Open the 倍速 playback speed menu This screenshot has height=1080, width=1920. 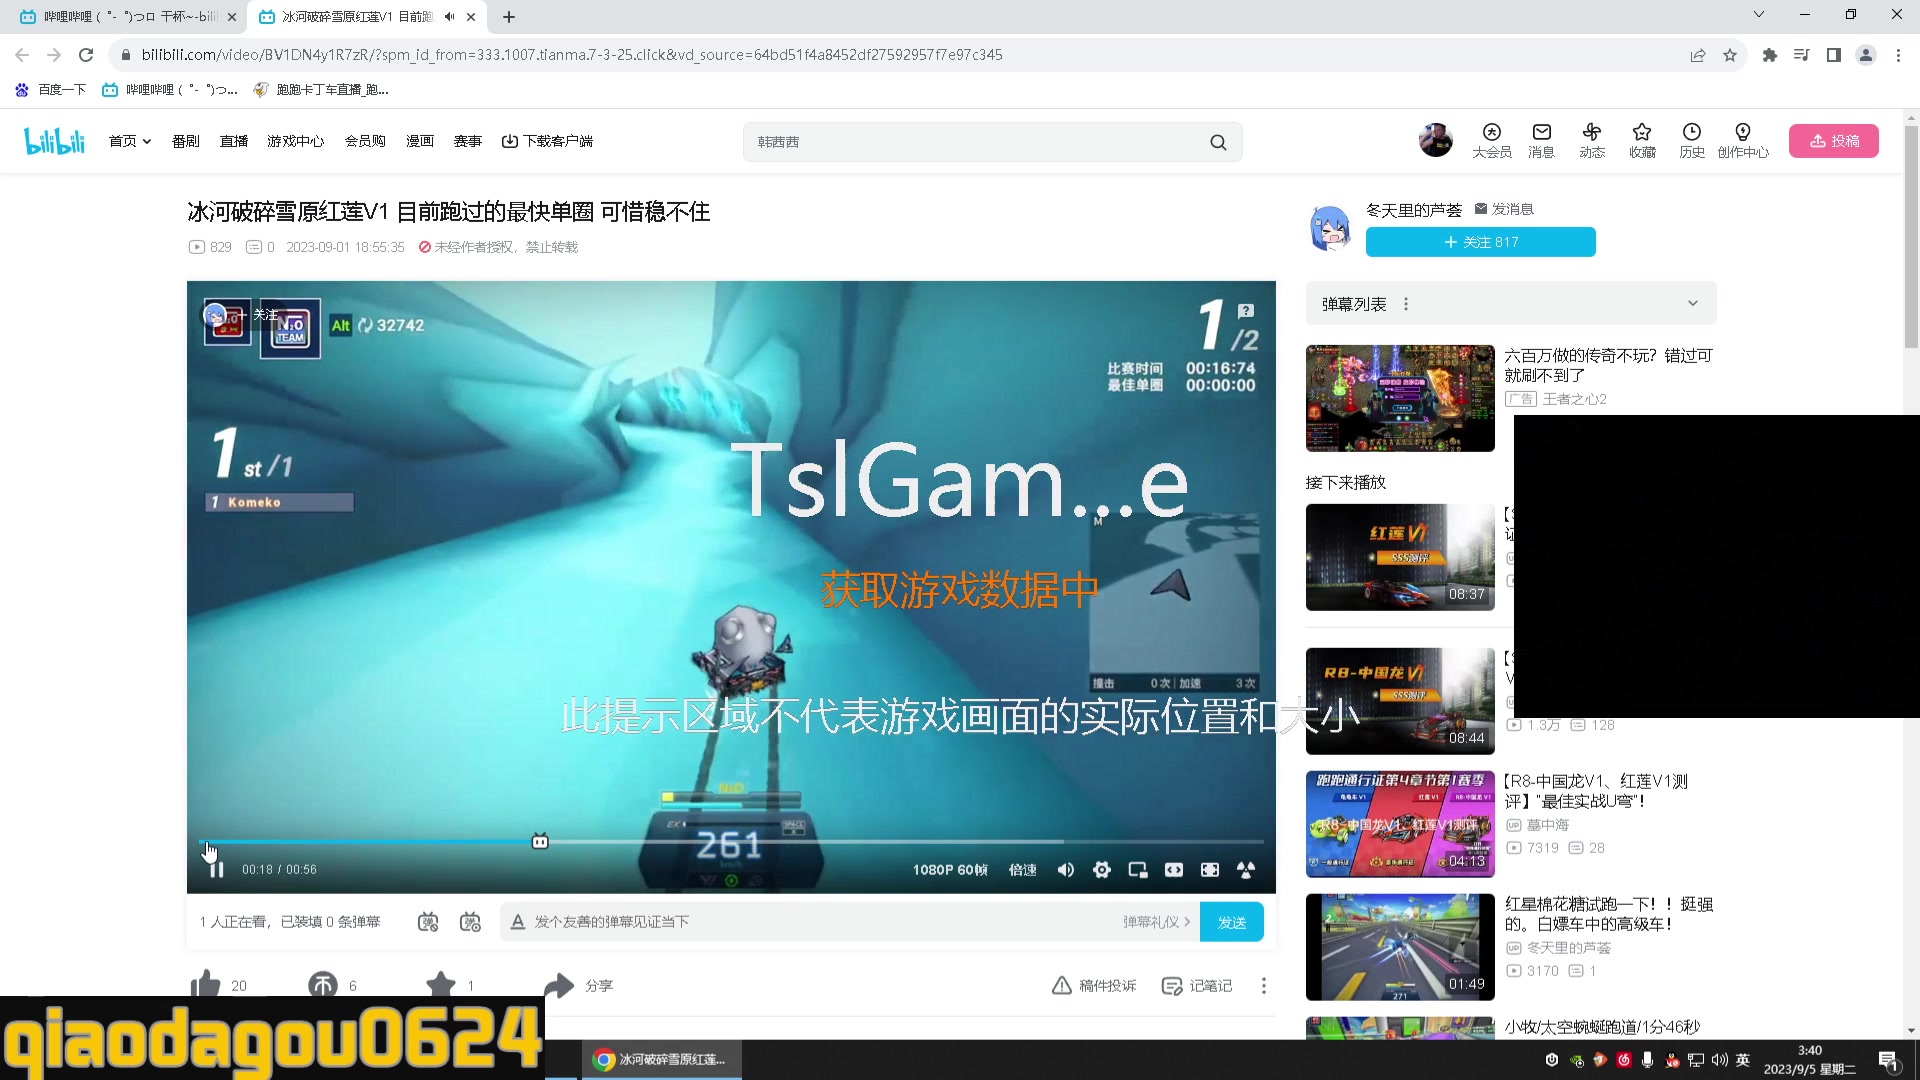tap(1022, 870)
